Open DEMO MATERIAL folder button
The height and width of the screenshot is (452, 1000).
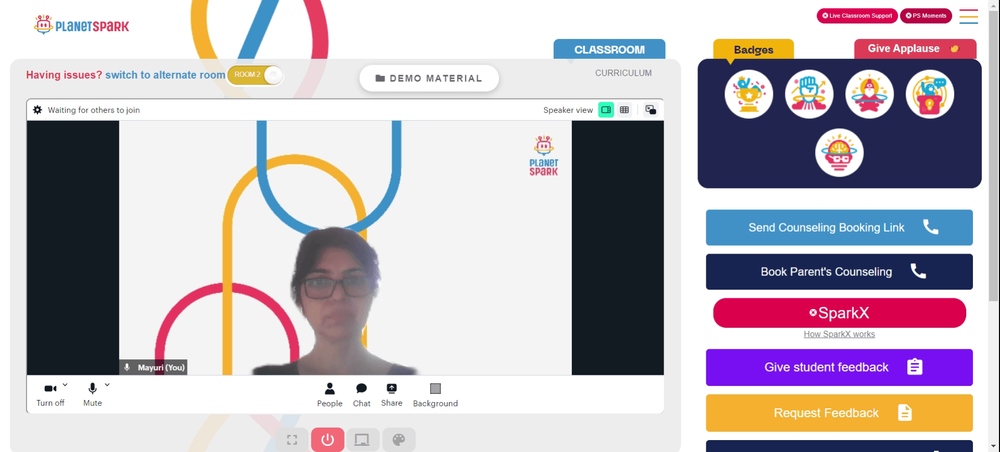click(x=429, y=78)
